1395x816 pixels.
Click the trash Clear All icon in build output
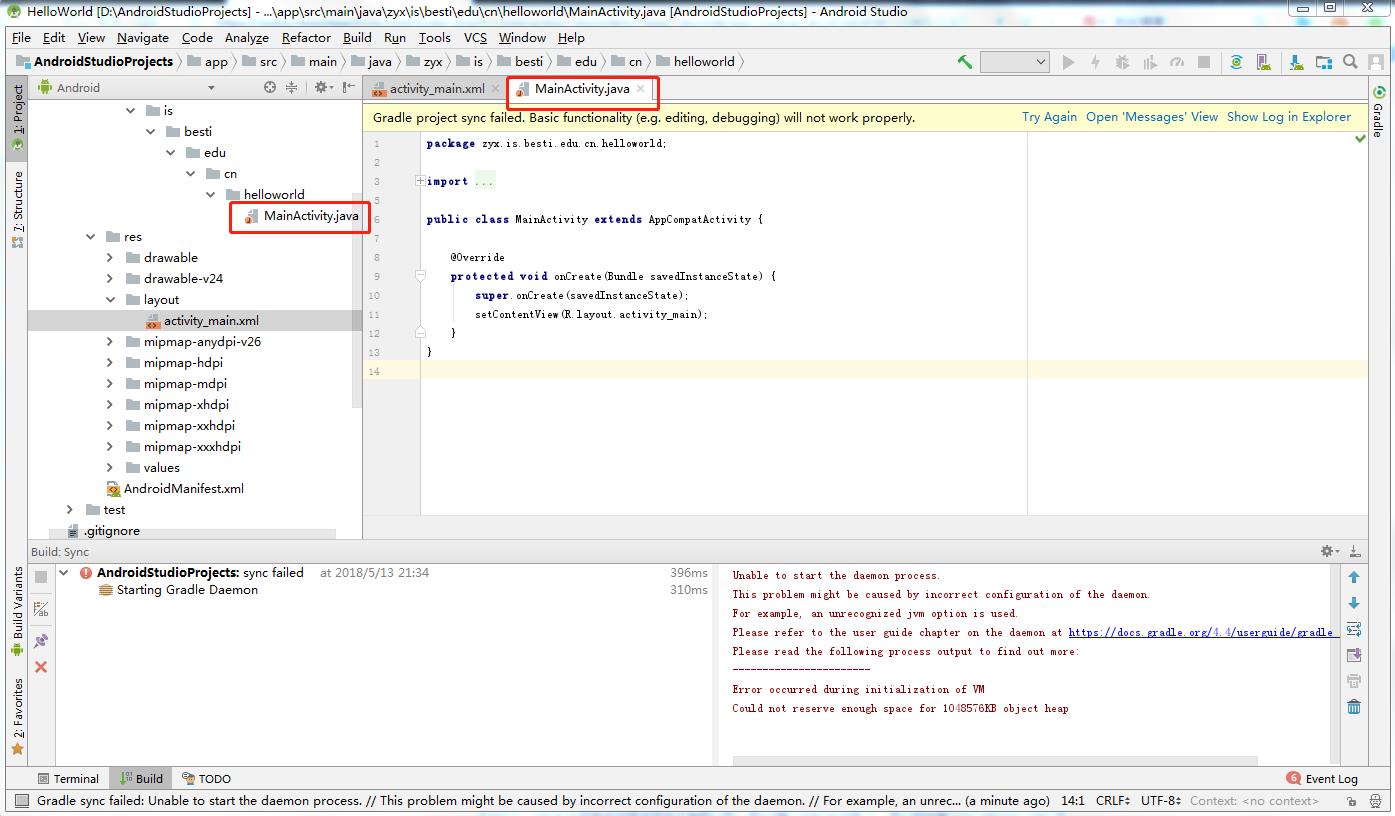click(1354, 708)
